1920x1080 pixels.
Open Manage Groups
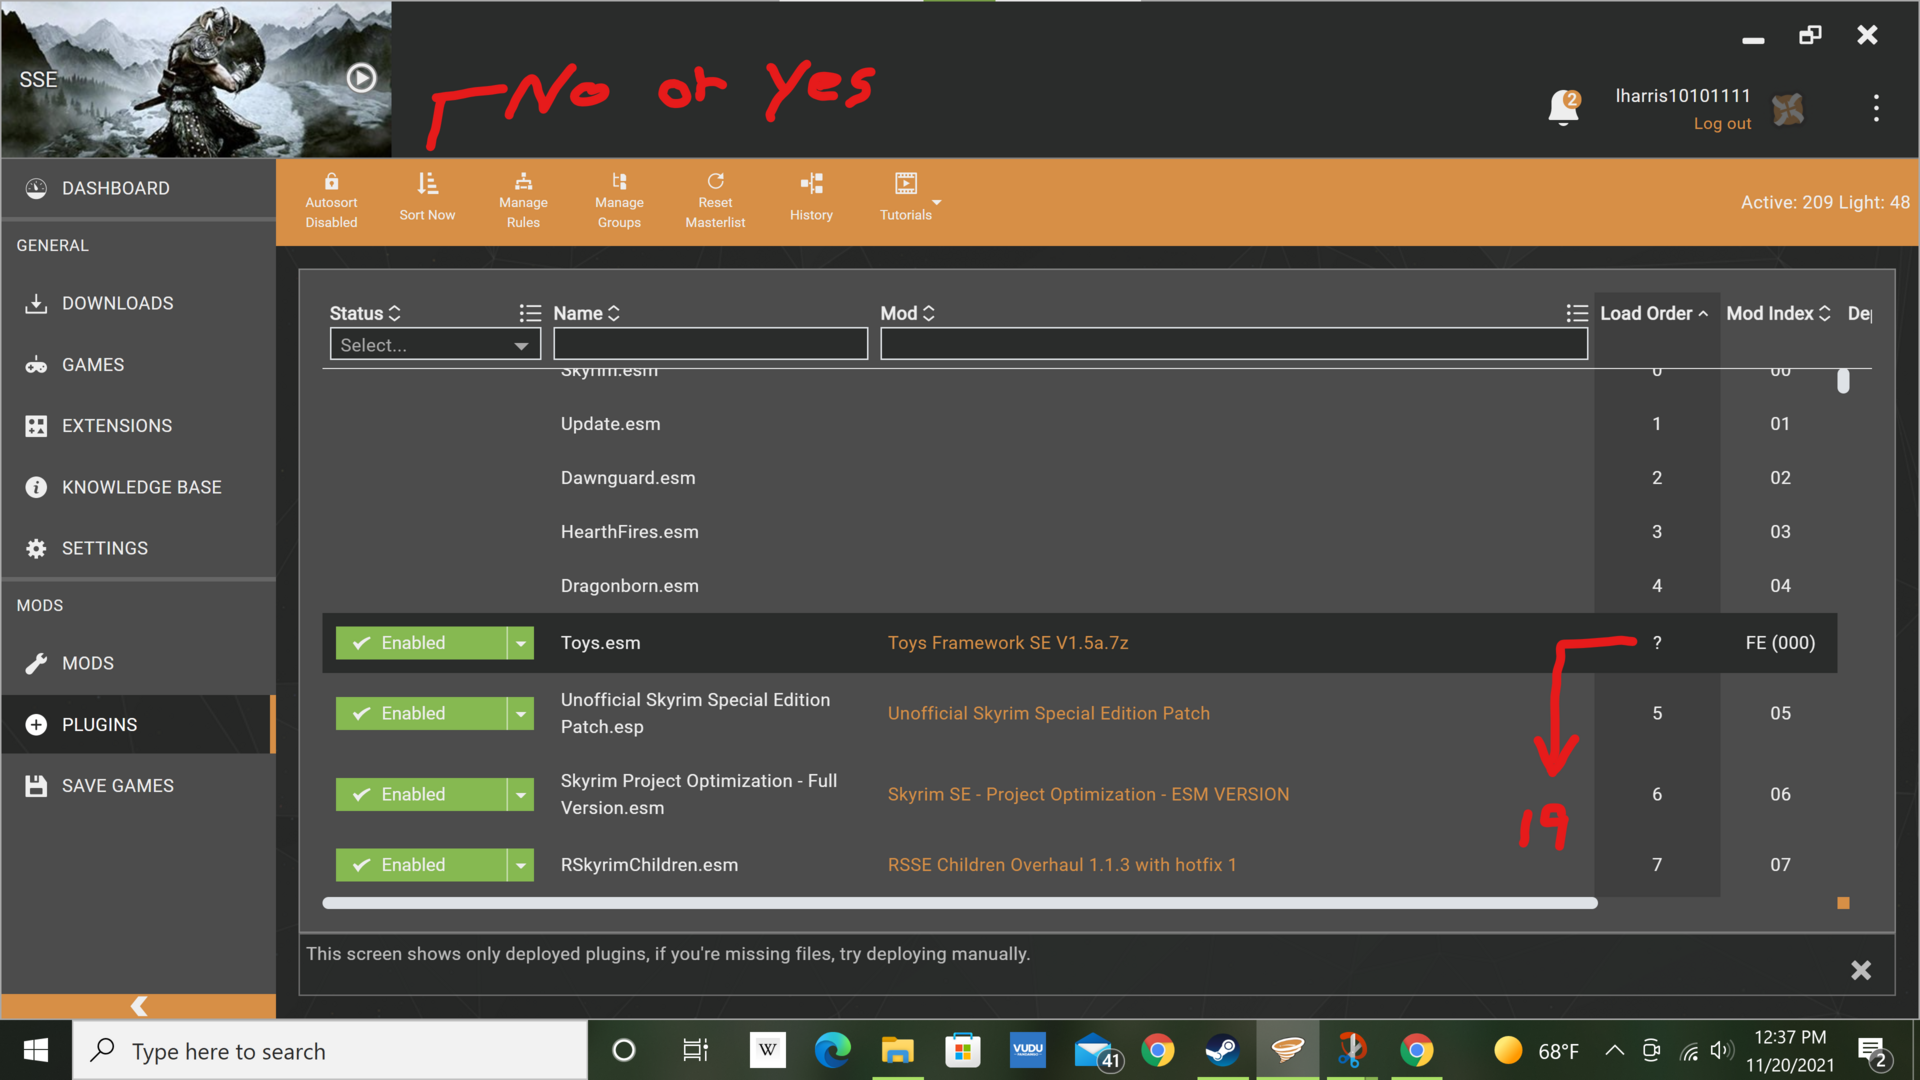619,201
